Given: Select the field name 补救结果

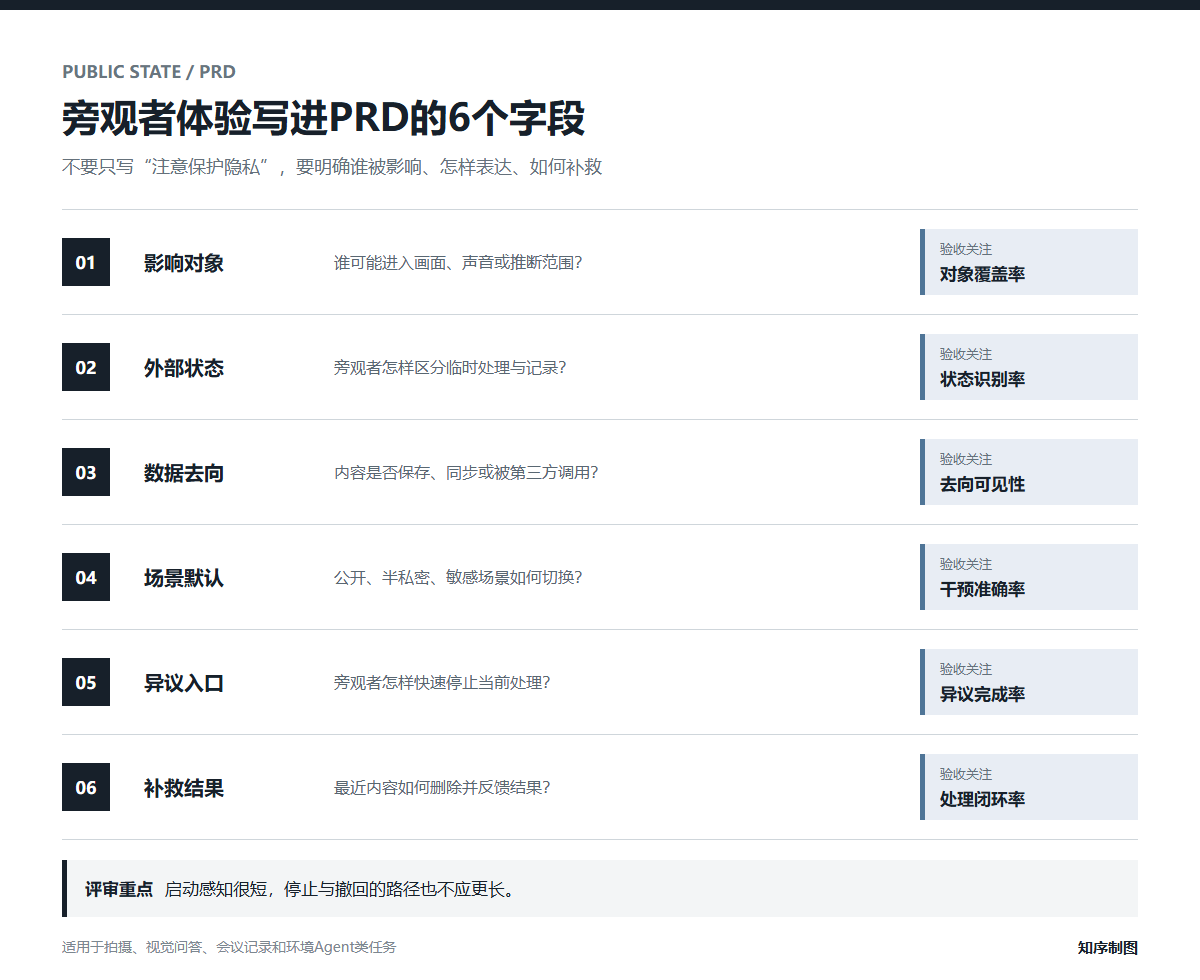Looking at the screenshot, I should pyautogui.click(x=184, y=788).
